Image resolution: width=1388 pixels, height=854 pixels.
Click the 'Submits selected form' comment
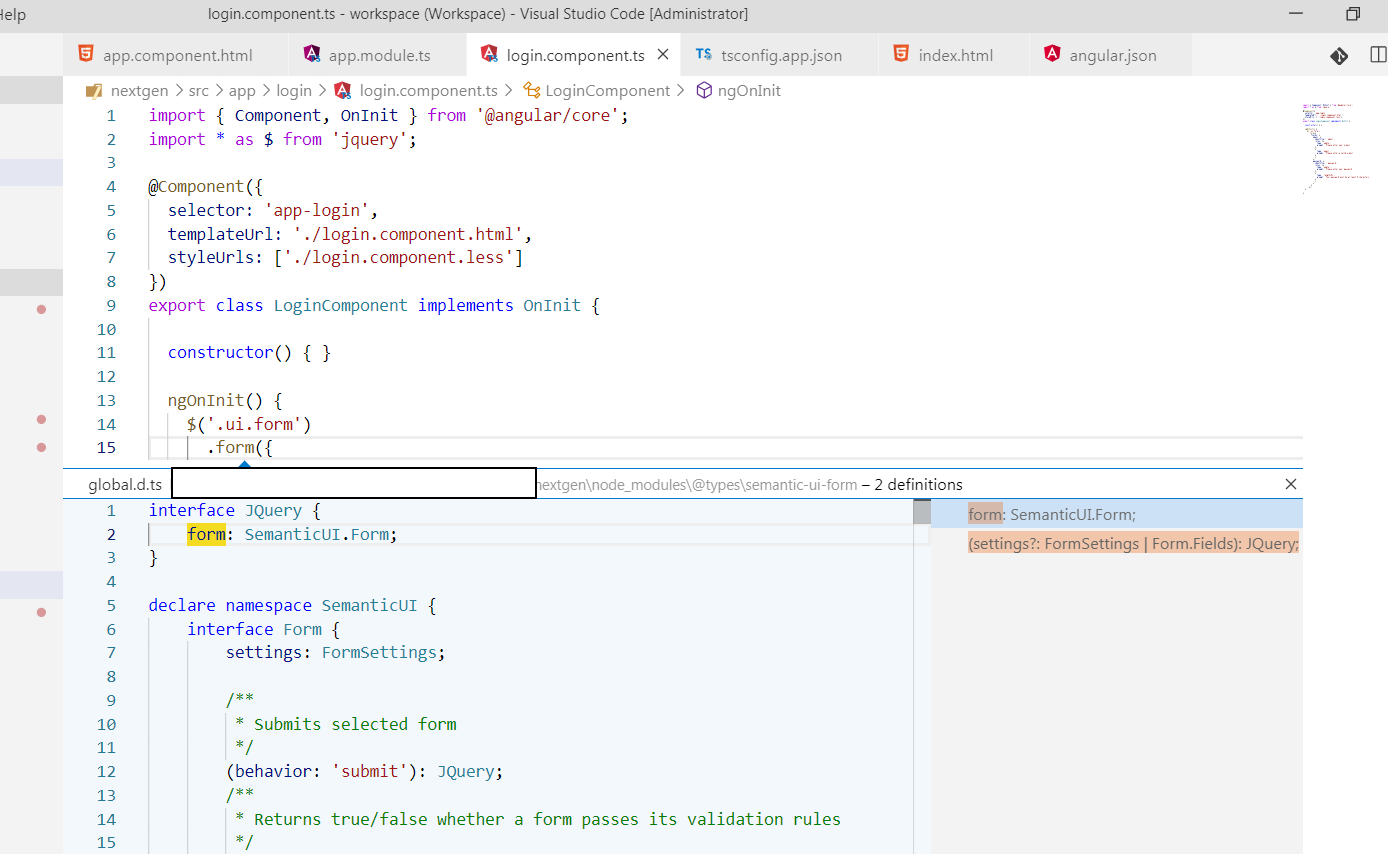[x=355, y=724]
